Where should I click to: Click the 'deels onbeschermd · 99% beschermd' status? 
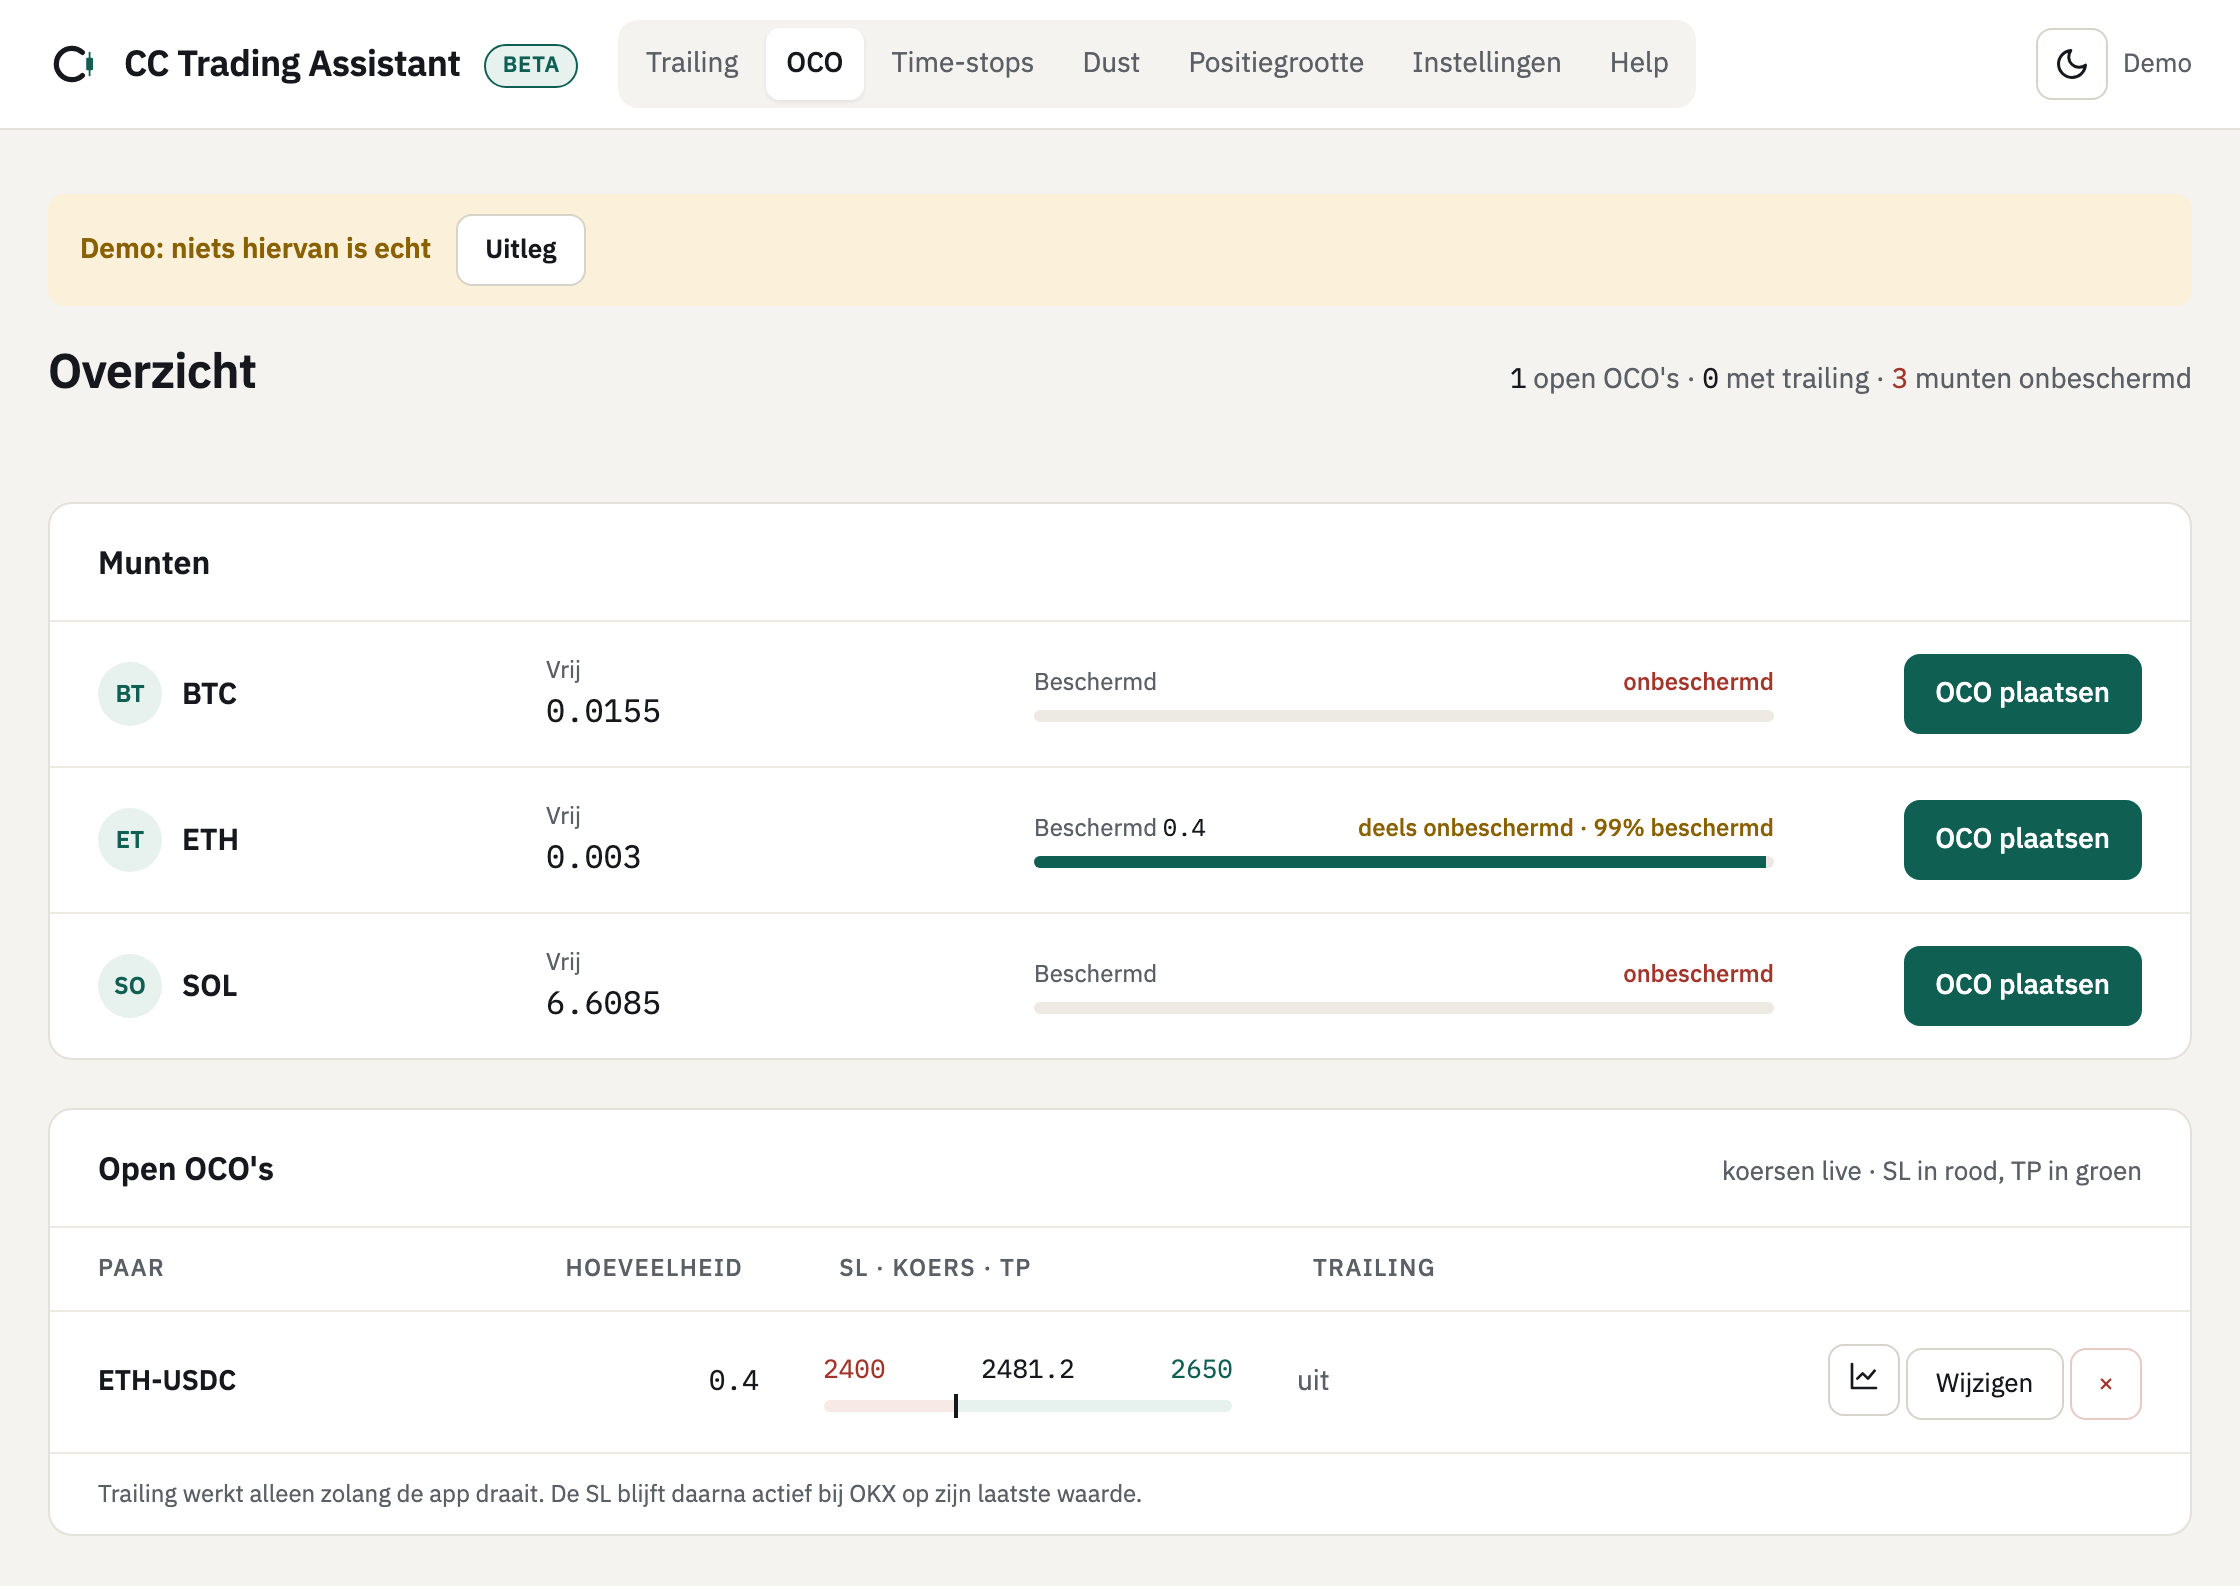(1565, 828)
